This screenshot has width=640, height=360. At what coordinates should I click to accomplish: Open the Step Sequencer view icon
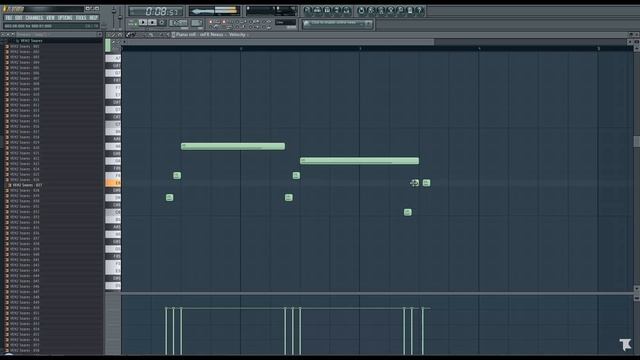point(318,11)
